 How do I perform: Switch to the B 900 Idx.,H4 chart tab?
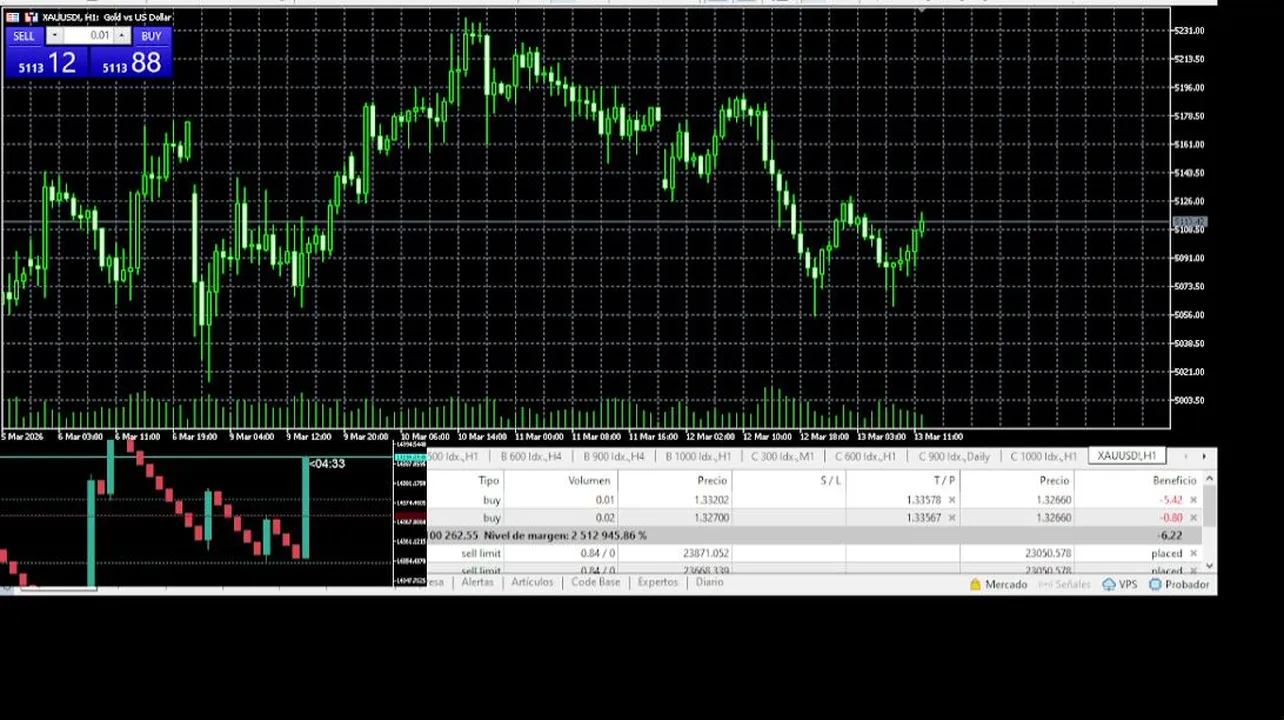[613, 456]
